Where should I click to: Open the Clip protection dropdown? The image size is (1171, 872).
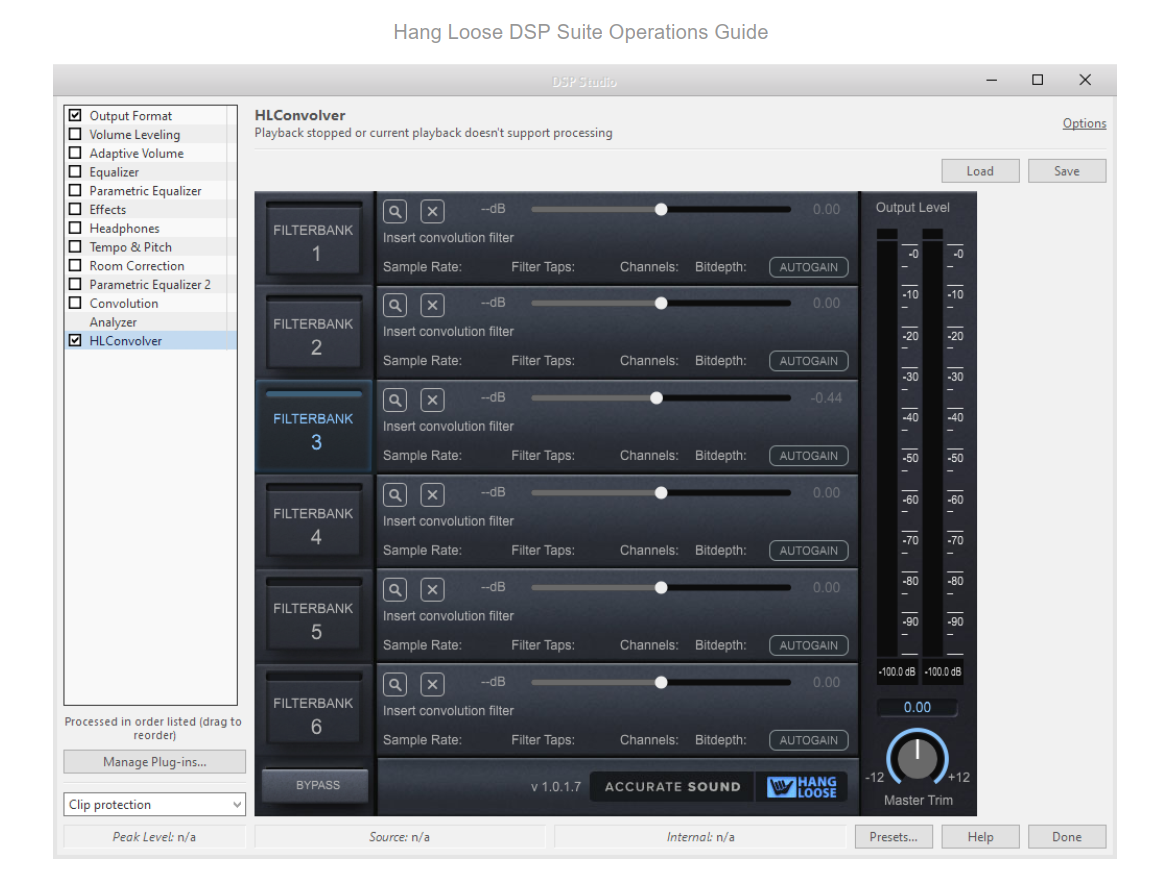tap(154, 805)
